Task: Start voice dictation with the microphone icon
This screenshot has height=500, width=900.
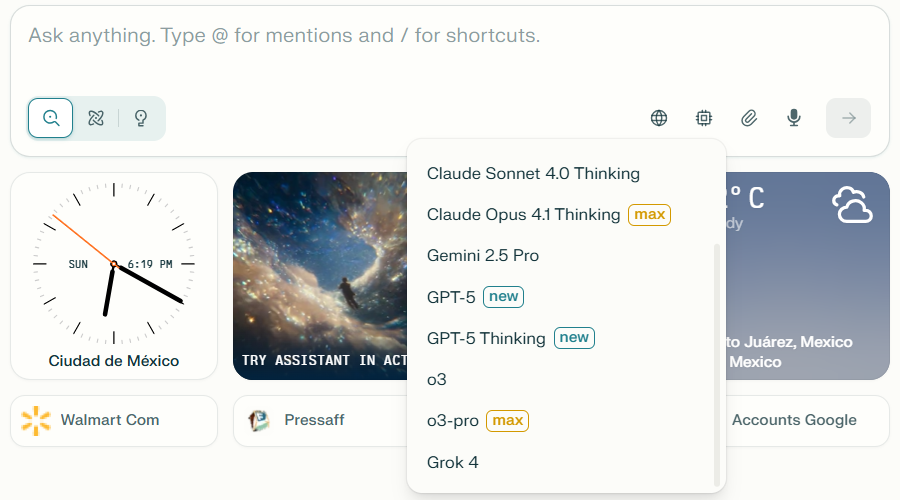Action: pos(794,118)
